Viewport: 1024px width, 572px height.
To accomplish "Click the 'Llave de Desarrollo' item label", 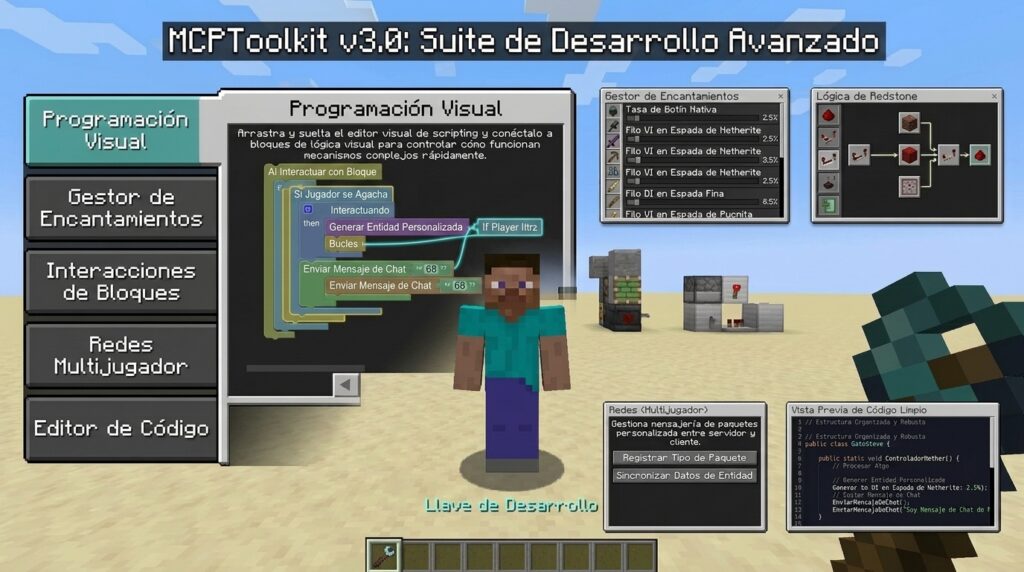I will click(x=511, y=505).
